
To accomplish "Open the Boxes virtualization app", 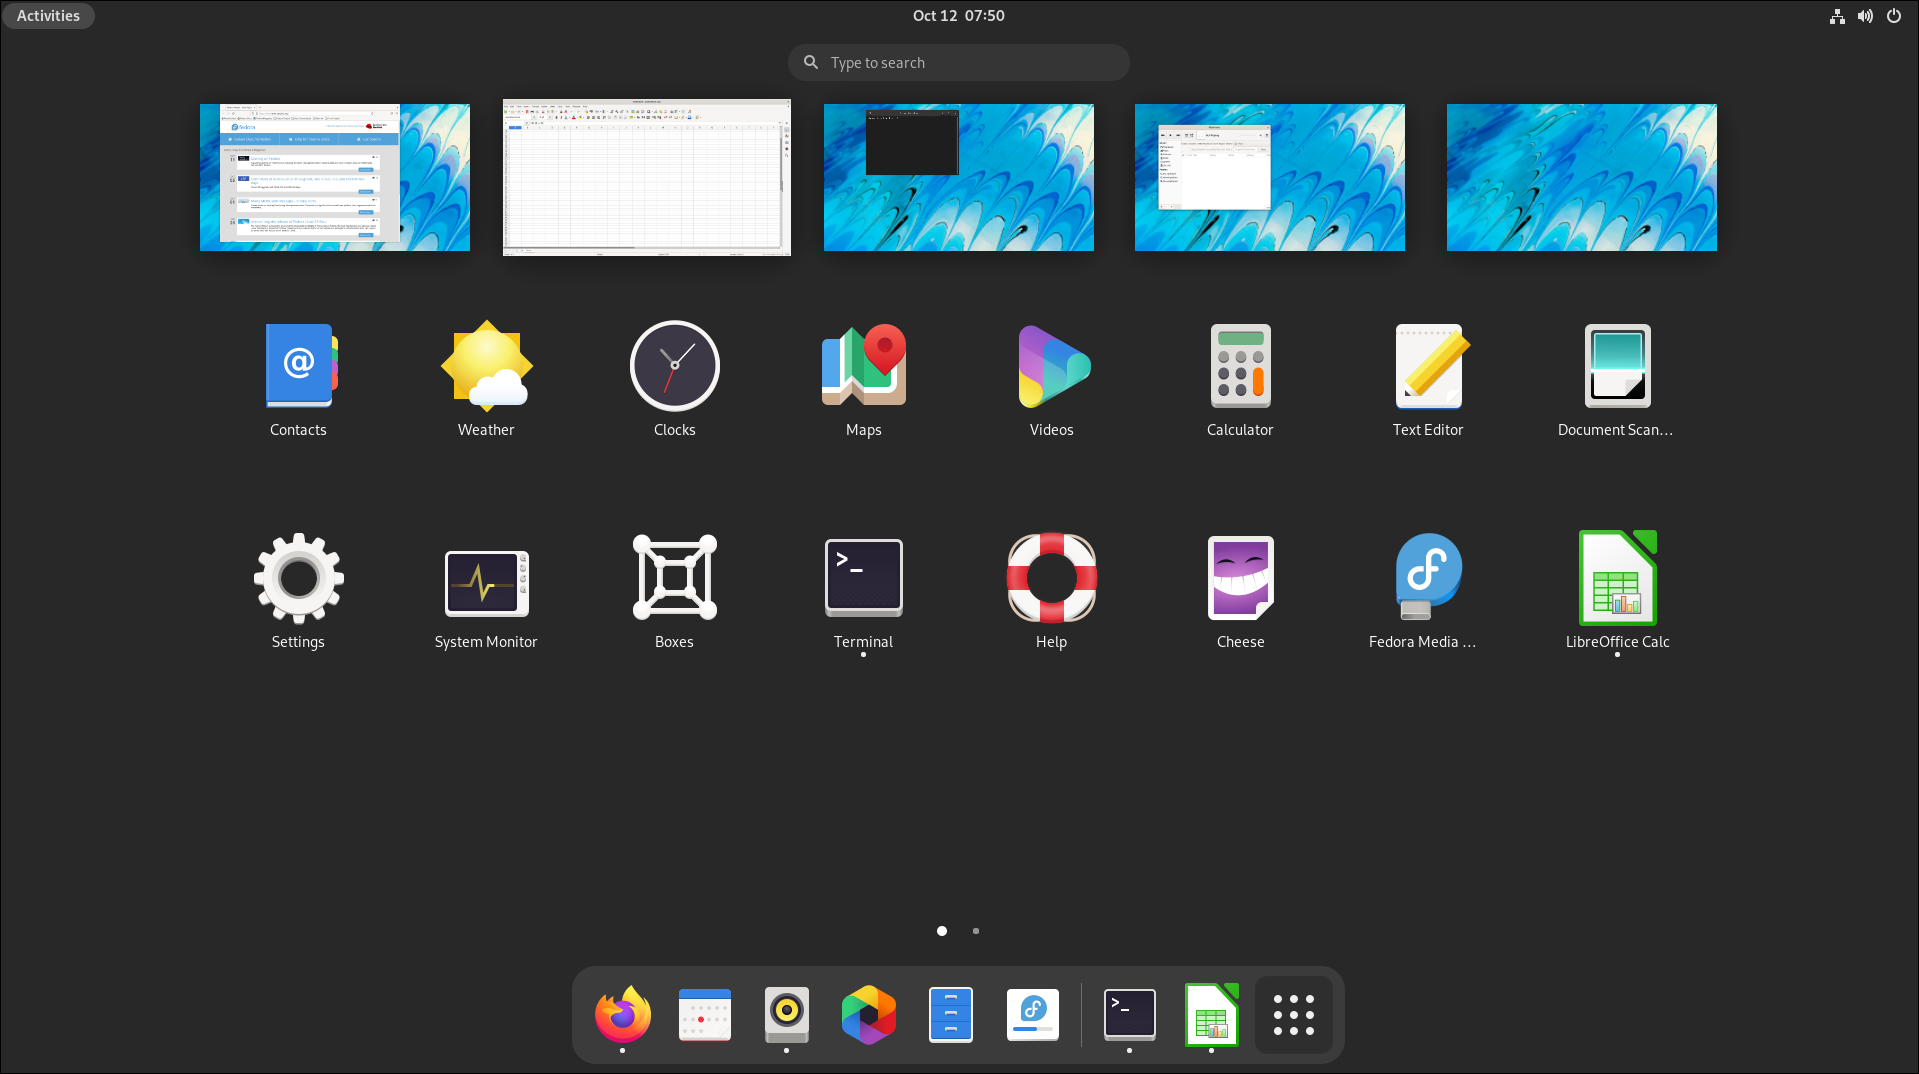I will [674, 592].
